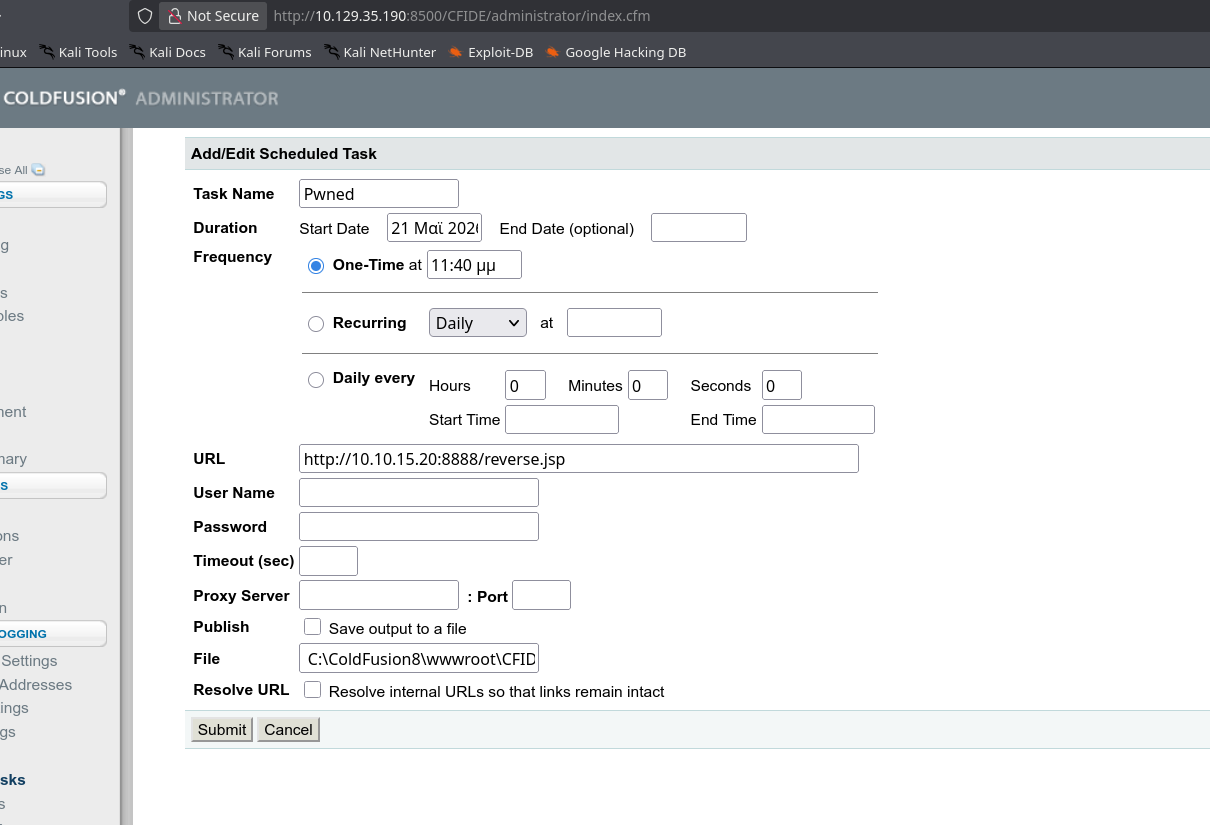Open the Exploit-DB bookmark
This screenshot has height=825, width=1210.
click(490, 52)
